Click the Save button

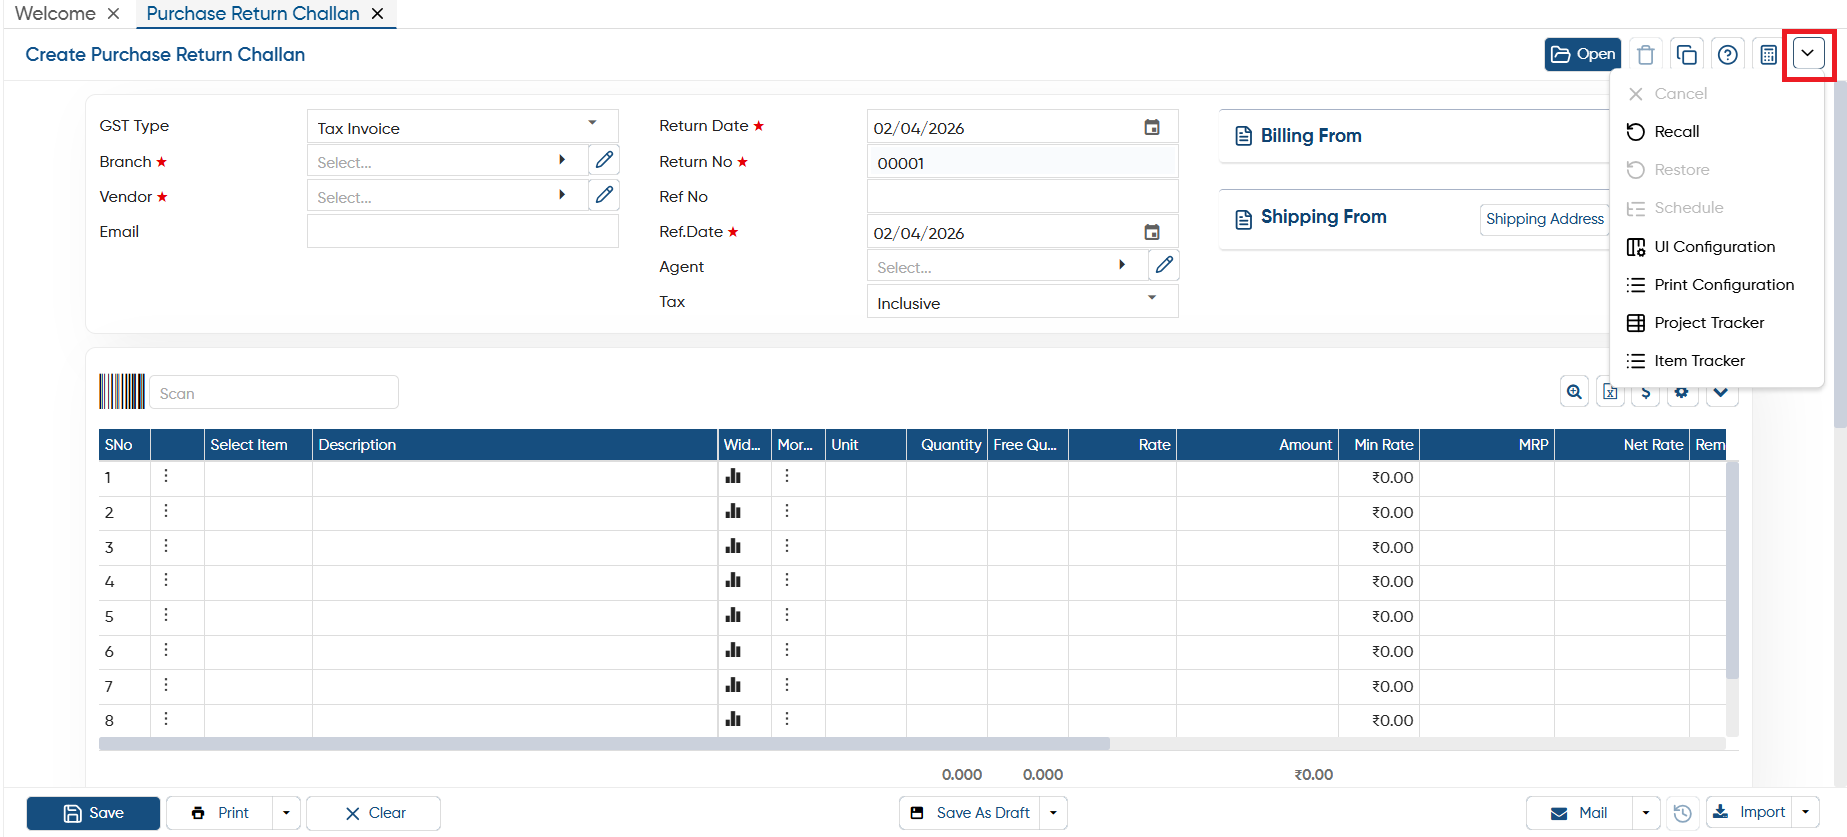click(93, 813)
